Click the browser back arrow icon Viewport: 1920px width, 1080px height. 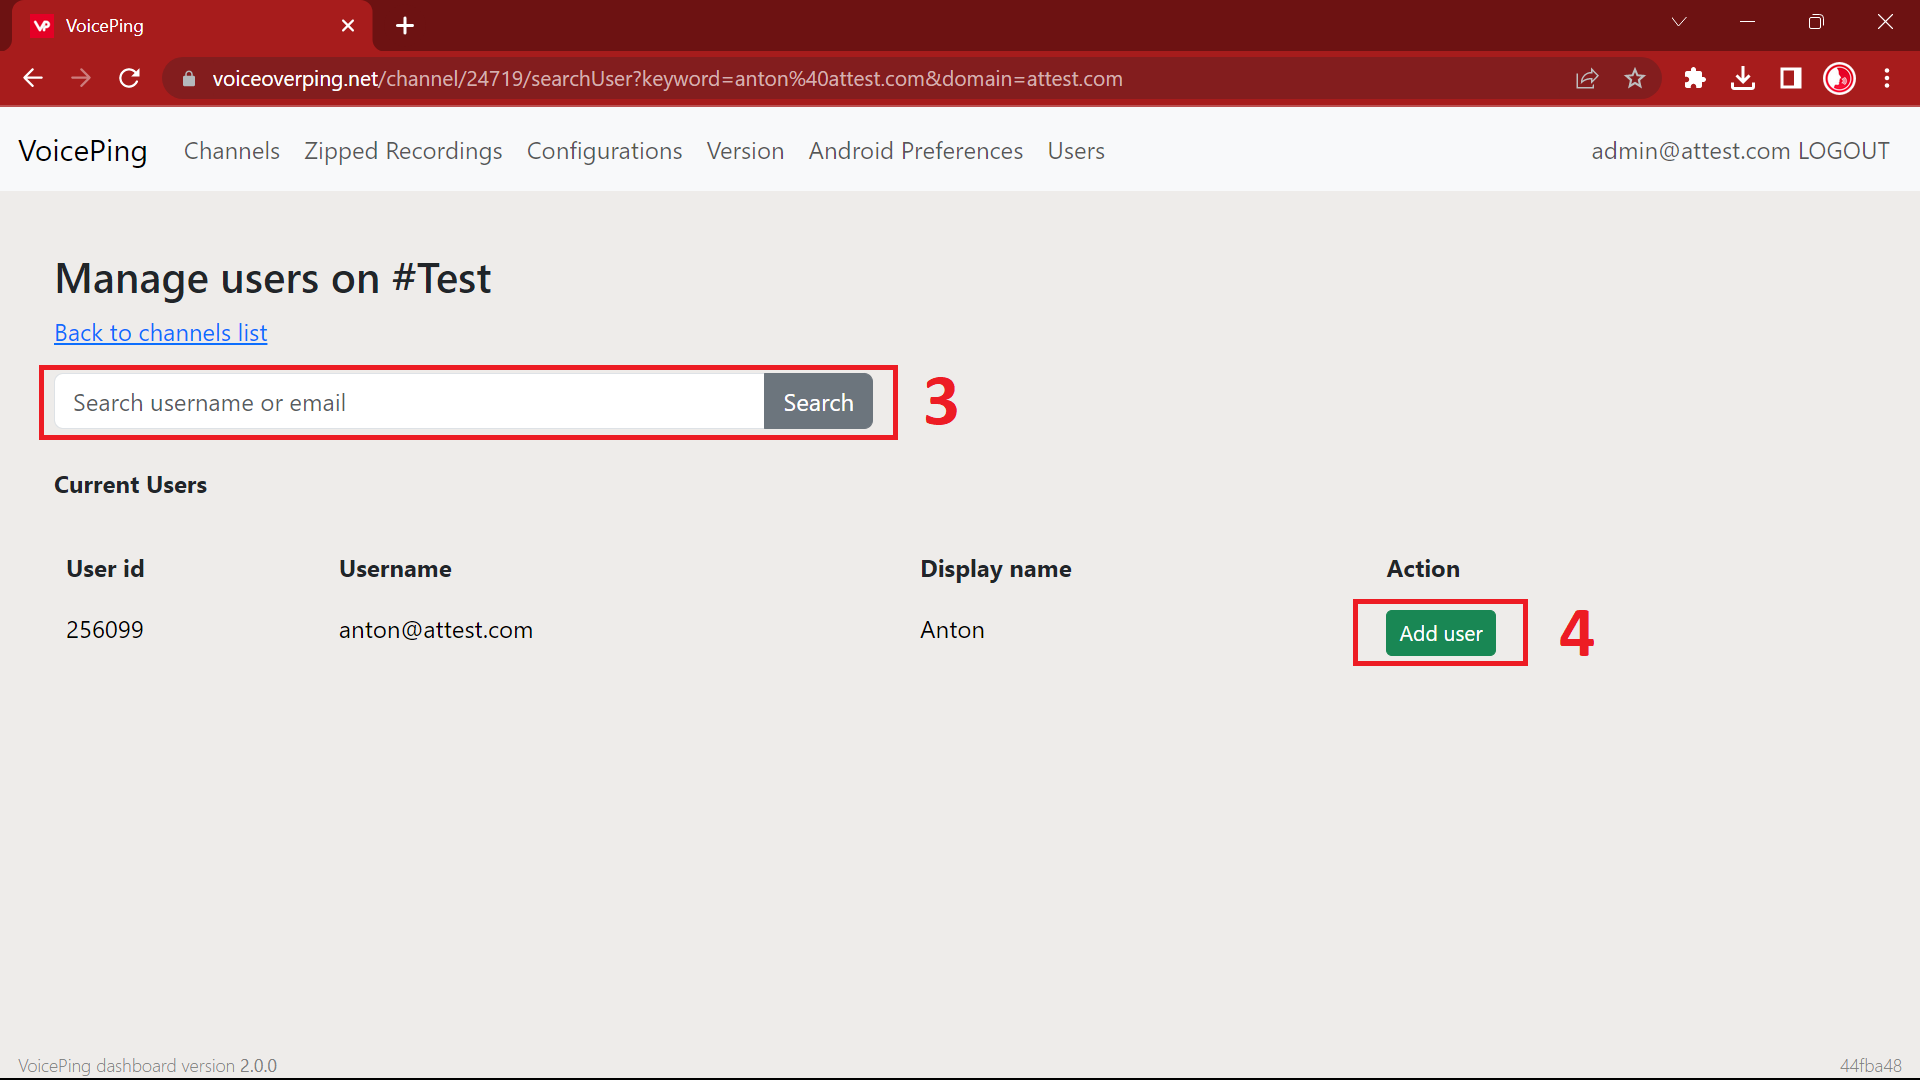pos(33,78)
